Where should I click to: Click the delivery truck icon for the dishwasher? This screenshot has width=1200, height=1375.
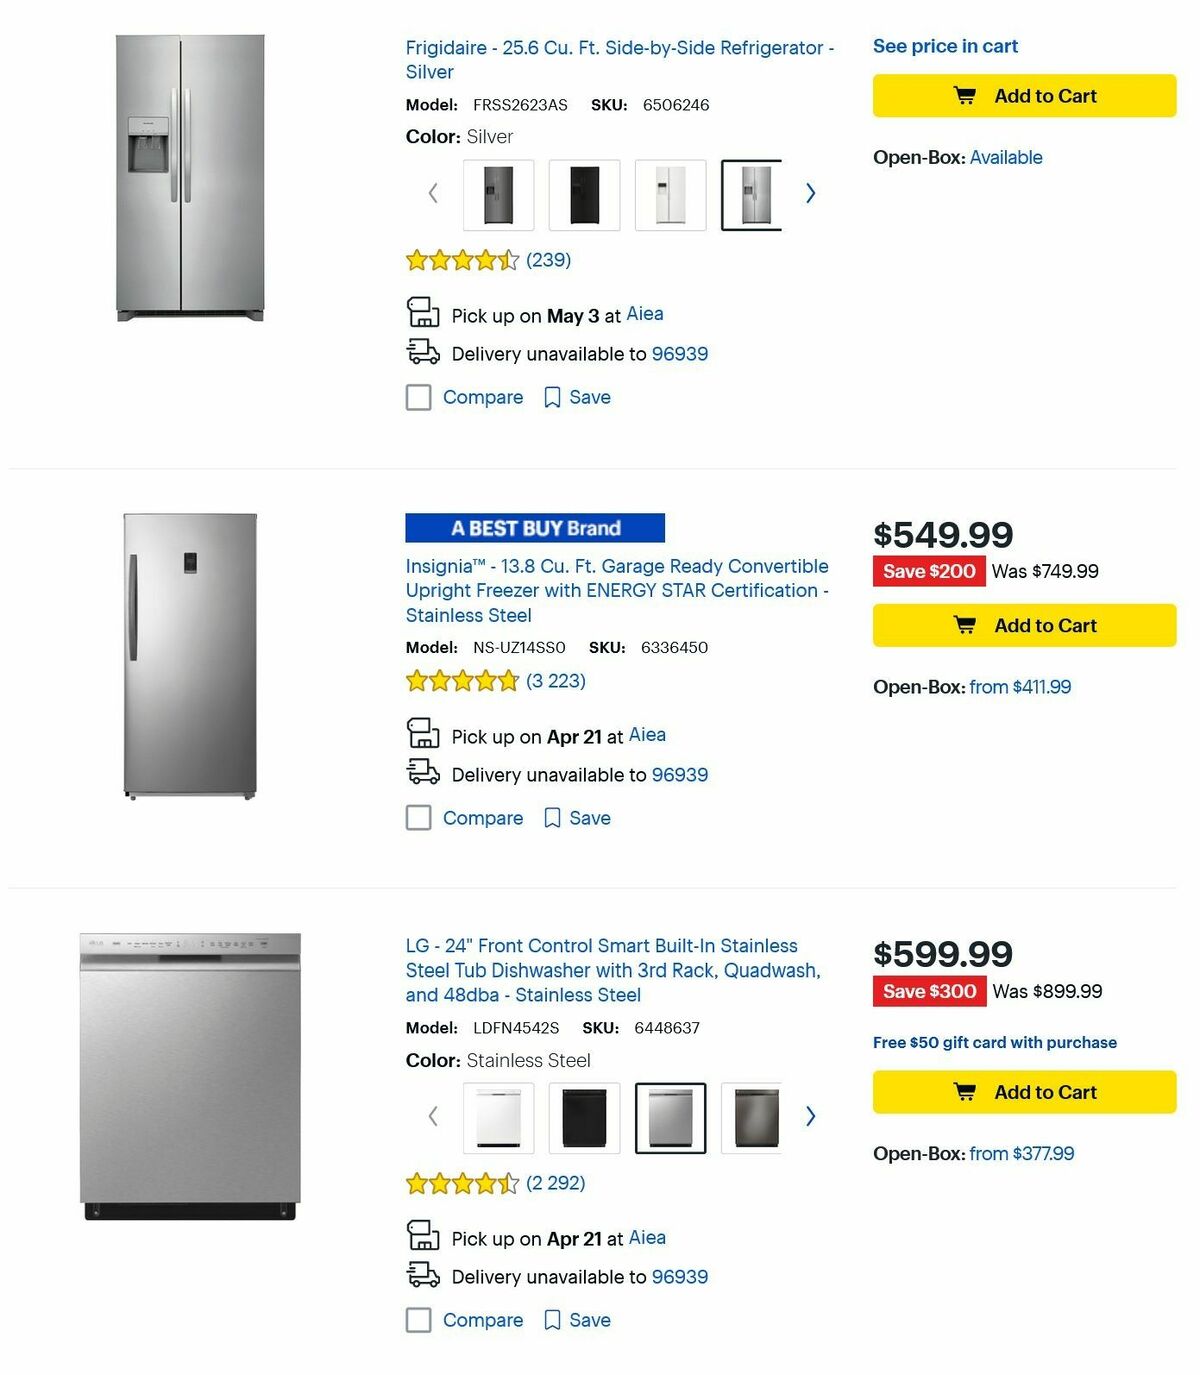coord(424,1273)
